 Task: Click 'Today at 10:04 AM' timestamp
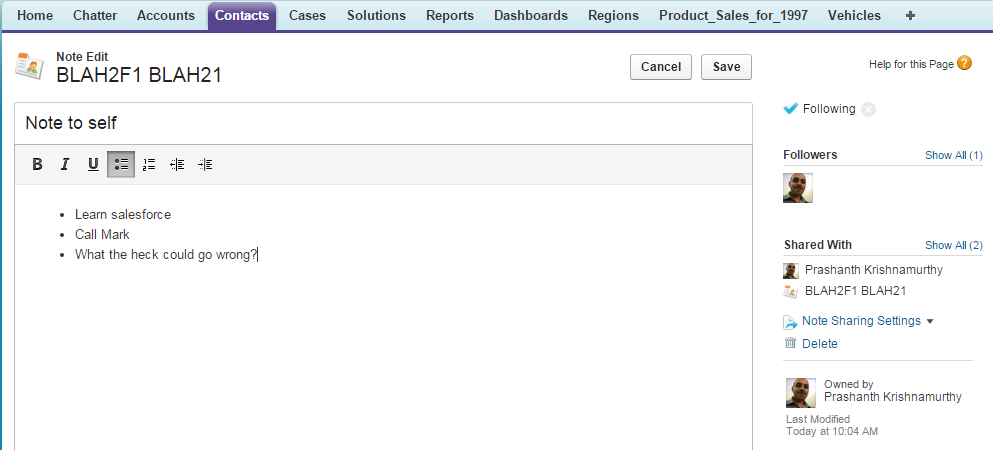(x=832, y=432)
